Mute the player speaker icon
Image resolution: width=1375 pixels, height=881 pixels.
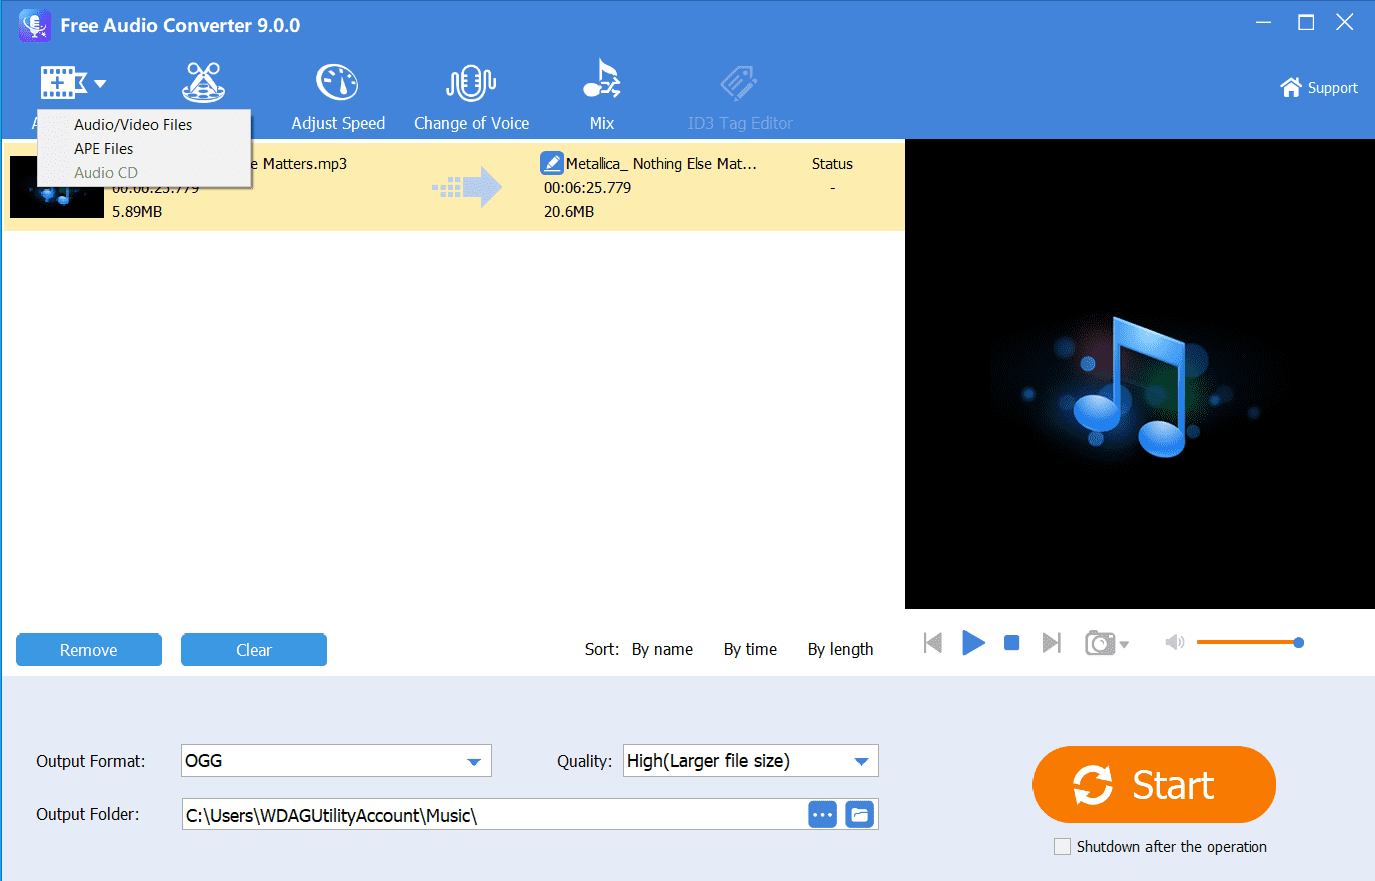(1174, 642)
